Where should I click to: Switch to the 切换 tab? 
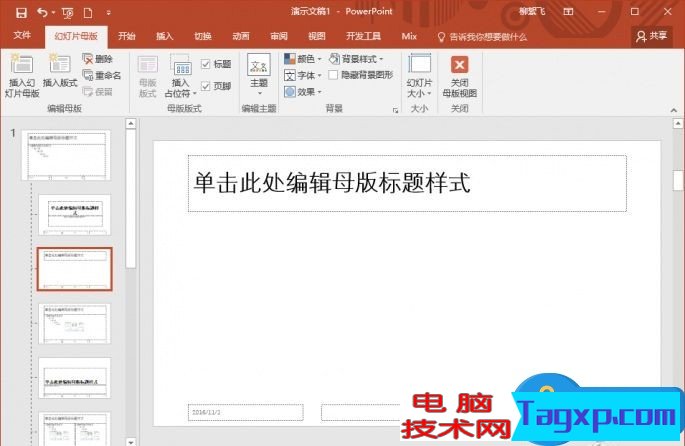pos(203,36)
